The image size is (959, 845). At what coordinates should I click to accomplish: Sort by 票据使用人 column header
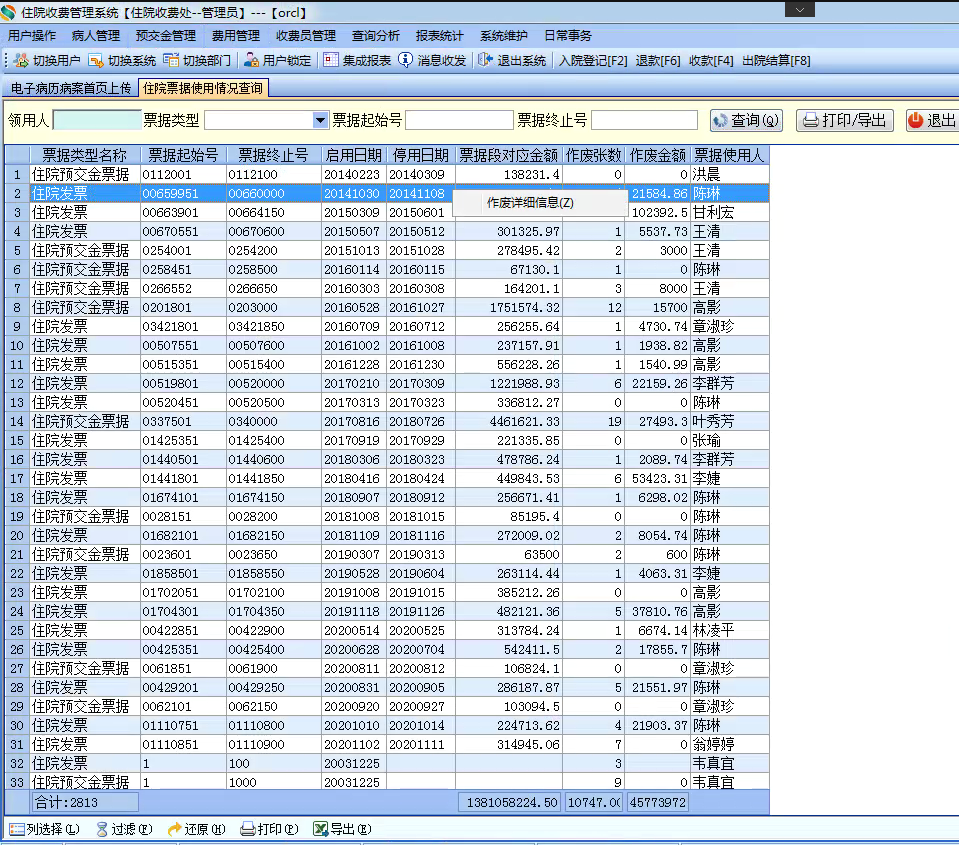point(730,155)
